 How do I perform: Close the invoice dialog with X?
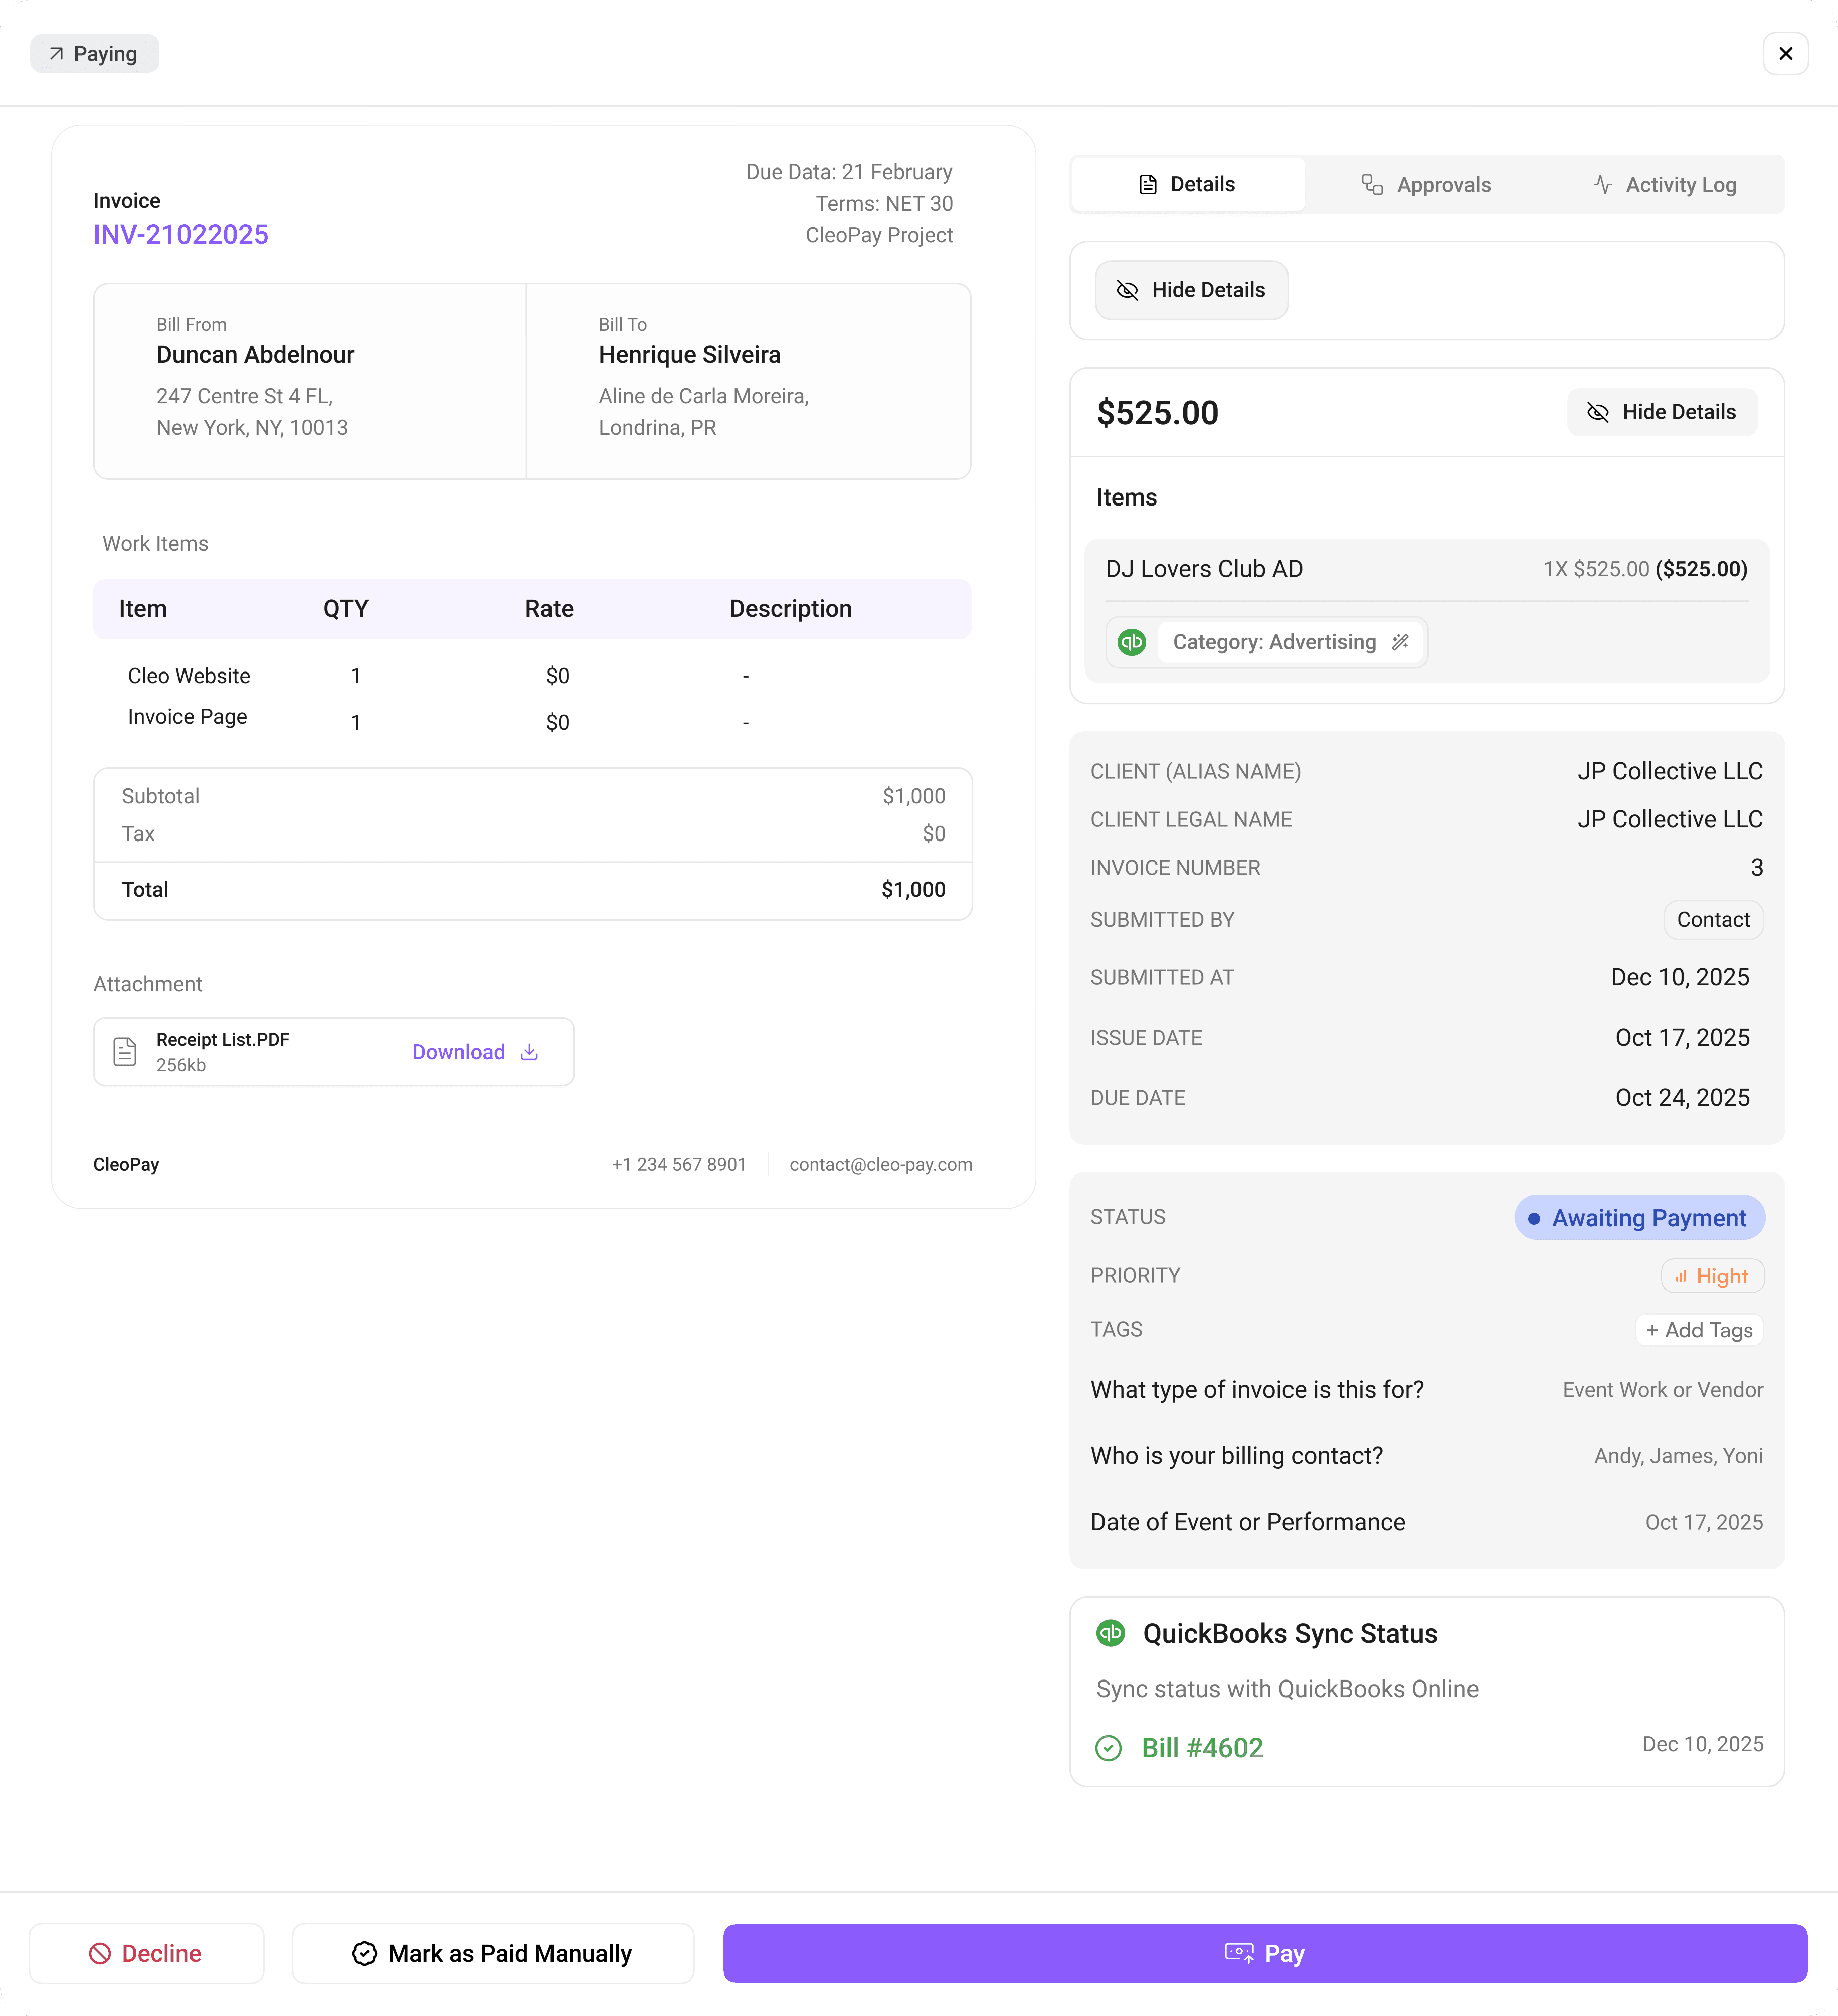coord(1785,54)
